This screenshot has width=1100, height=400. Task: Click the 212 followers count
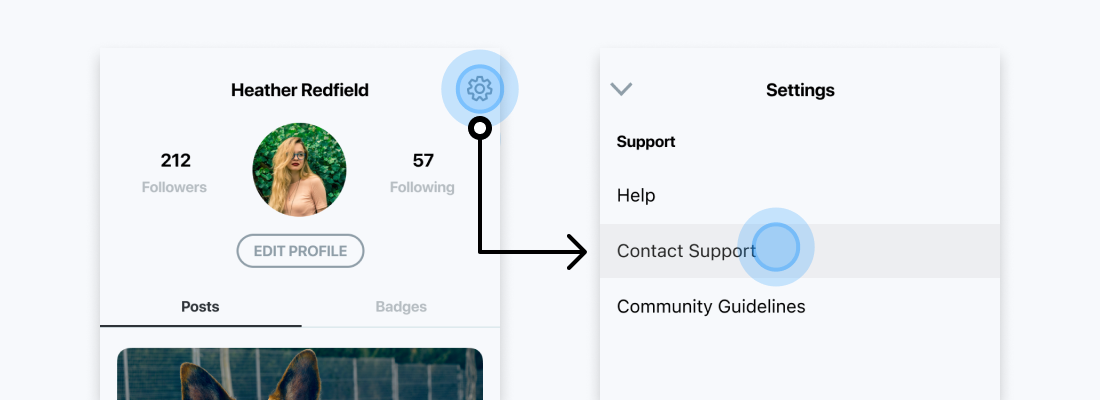coord(175,161)
